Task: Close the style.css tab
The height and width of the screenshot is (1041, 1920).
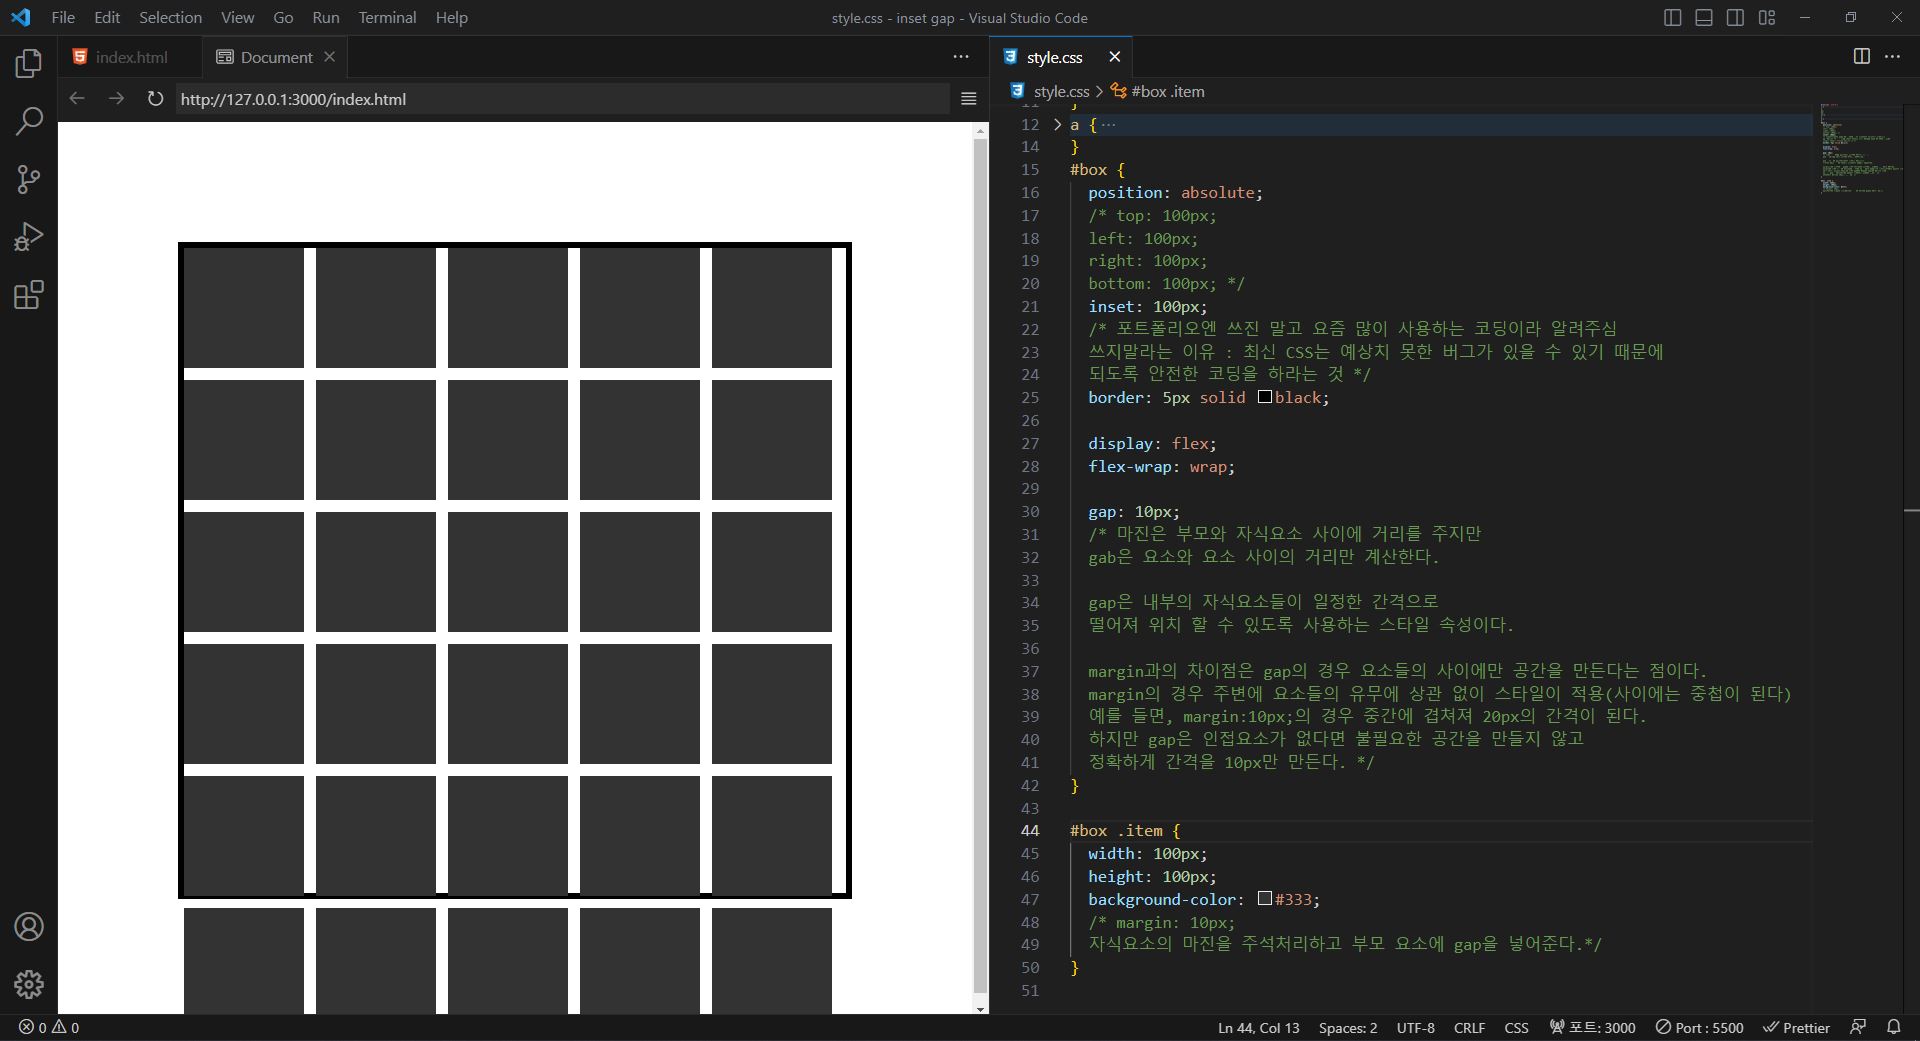Action: 1114,57
